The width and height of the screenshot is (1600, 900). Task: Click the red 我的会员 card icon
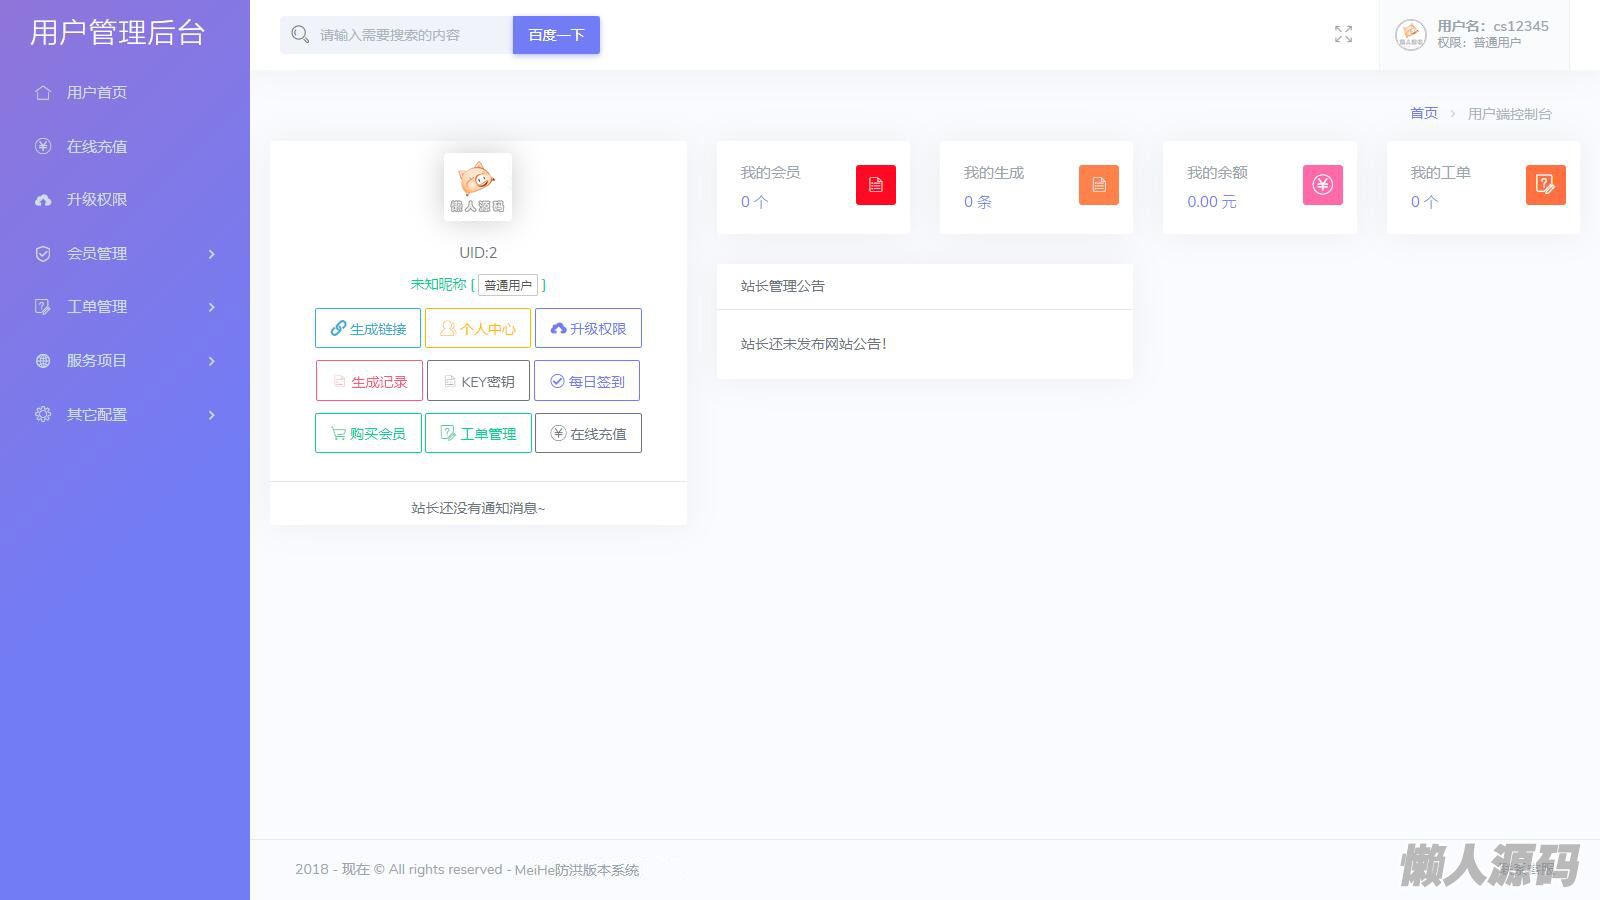tap(875, 185)
